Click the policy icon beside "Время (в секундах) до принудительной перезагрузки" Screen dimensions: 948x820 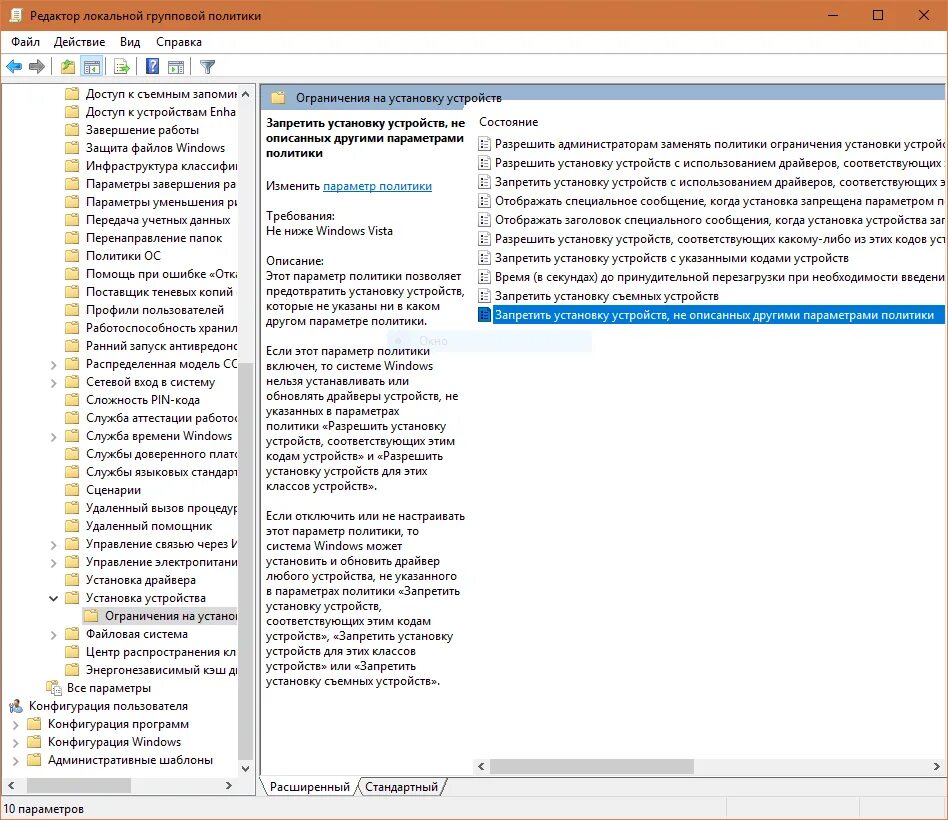(x=484, y=277)
